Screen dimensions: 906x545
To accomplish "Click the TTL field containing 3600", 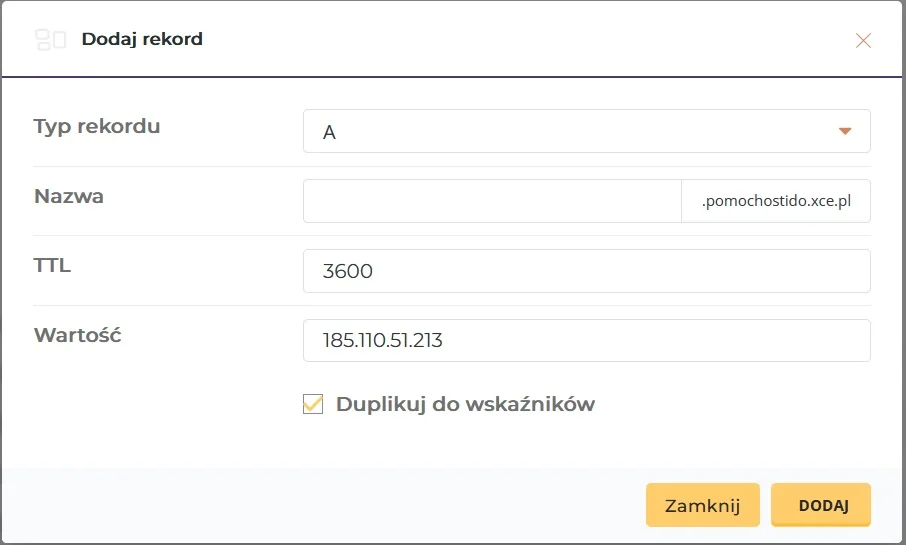I will coord(586,270).
